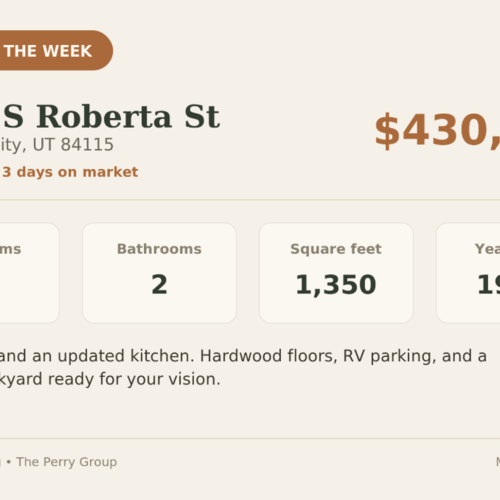Screen dimensions: 500x500
Task: Select the $430 listing price
Action: [x=437, y=130]
